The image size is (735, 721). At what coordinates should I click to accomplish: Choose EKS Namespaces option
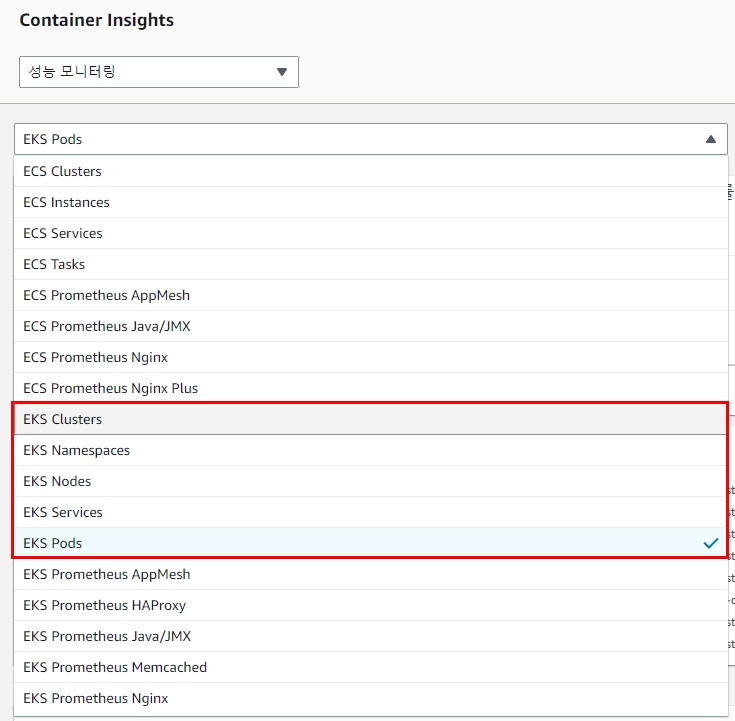(371, 450)
